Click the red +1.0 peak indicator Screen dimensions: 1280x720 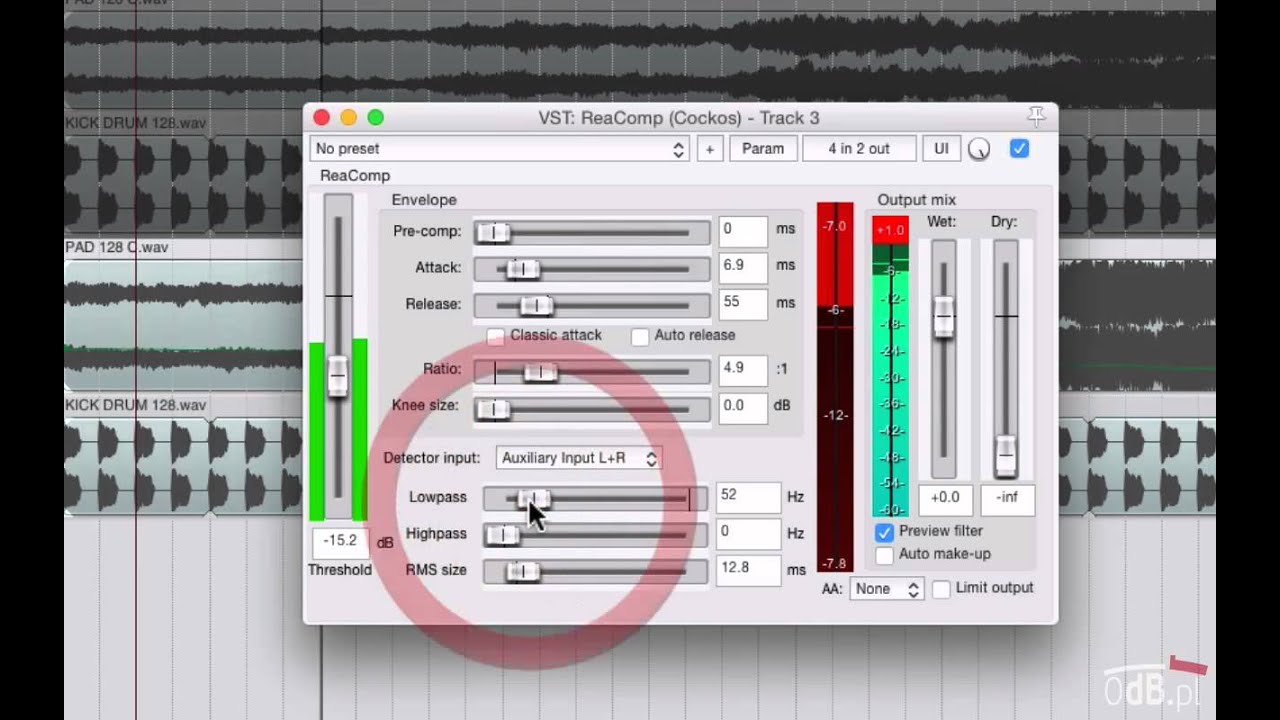tap(890, 230)
